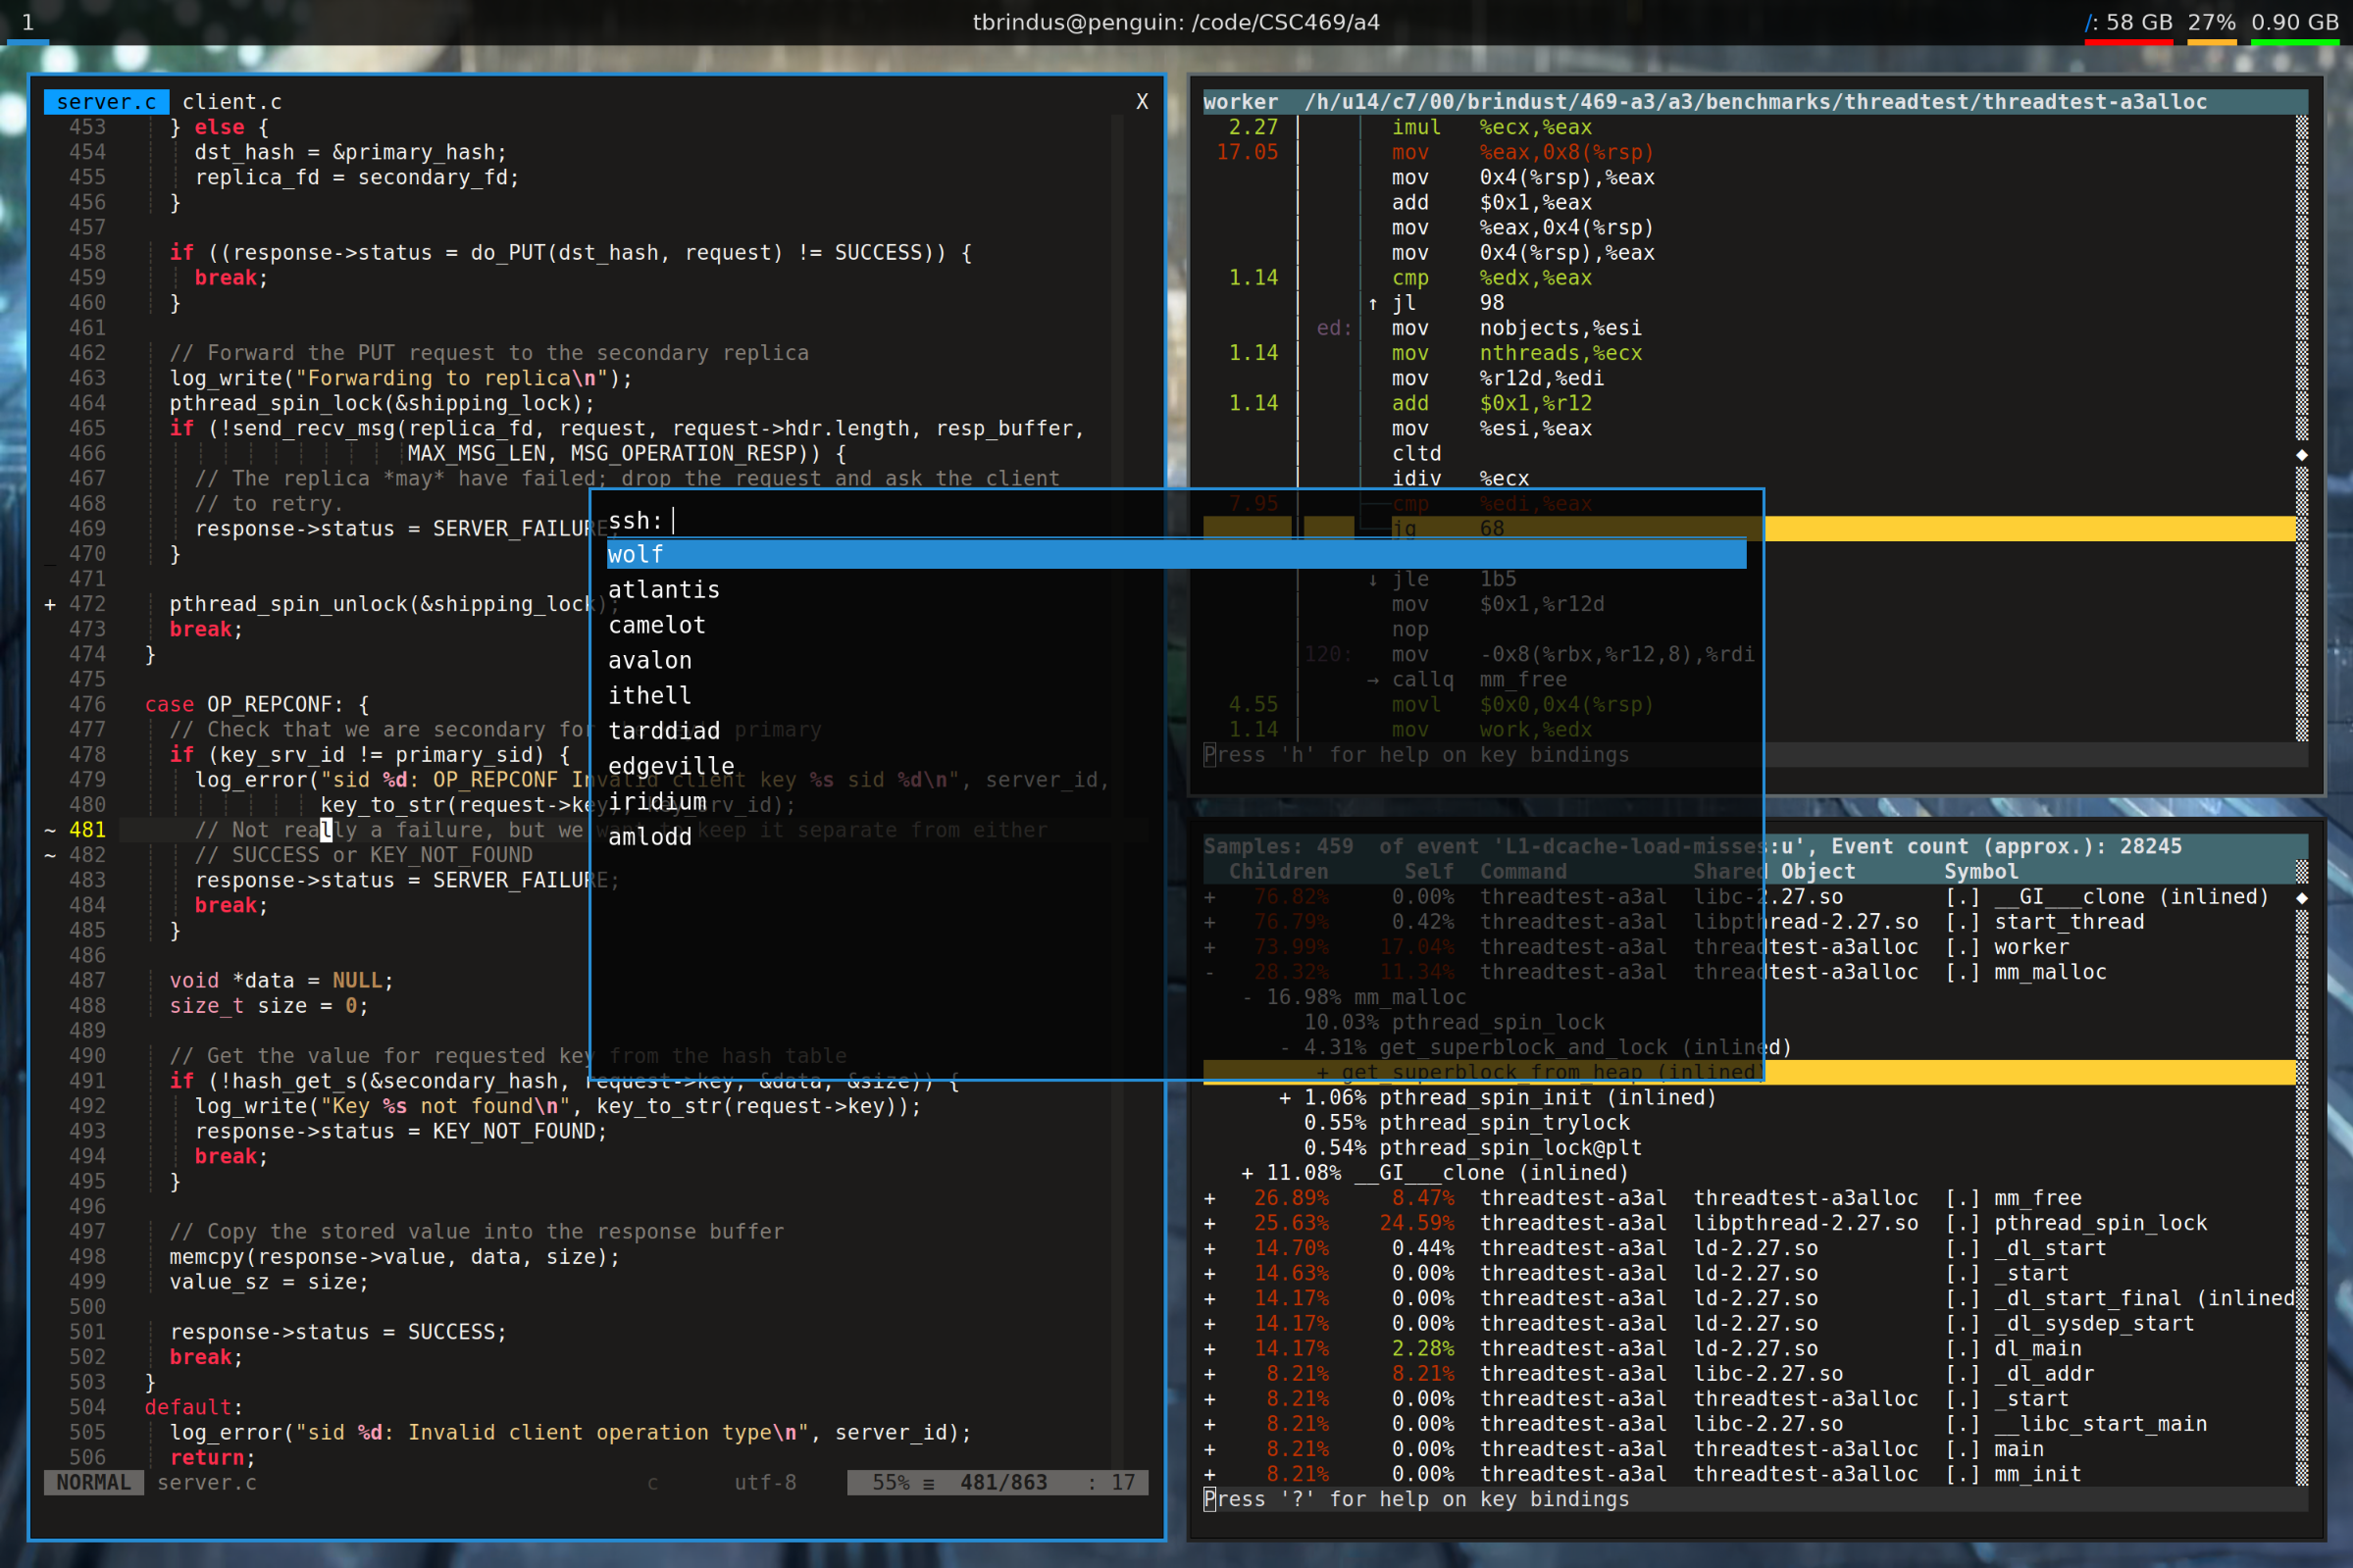Expand the _dl_start perf entry
2353x1568 pixels.
tap(1210, 1248)
